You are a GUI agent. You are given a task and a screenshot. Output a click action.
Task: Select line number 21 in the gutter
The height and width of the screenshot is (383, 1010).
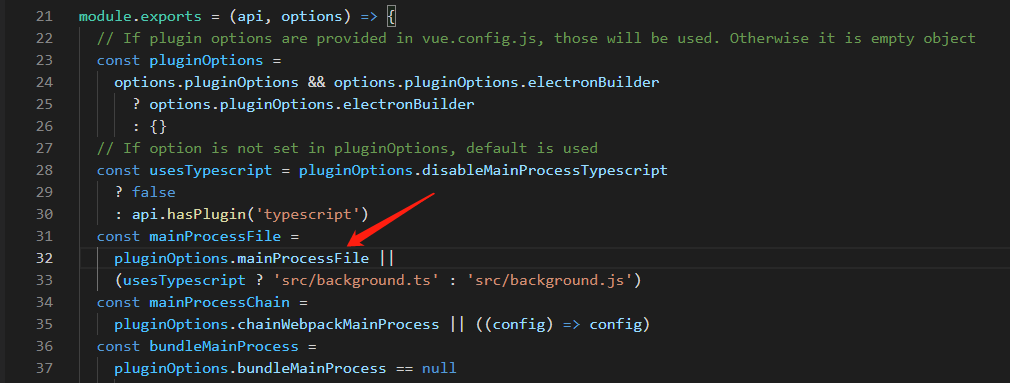tap(44, 16)
